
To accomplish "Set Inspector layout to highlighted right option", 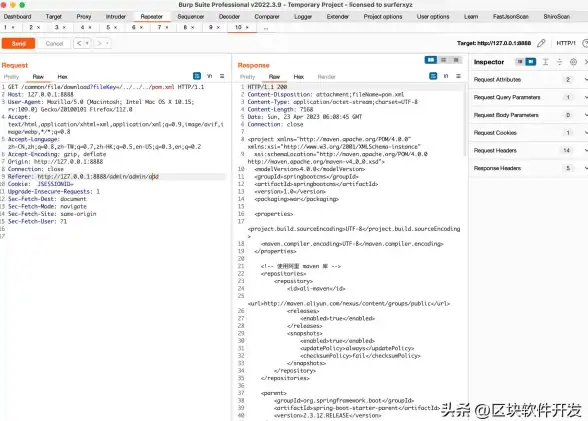I will (x=531, y=62).
